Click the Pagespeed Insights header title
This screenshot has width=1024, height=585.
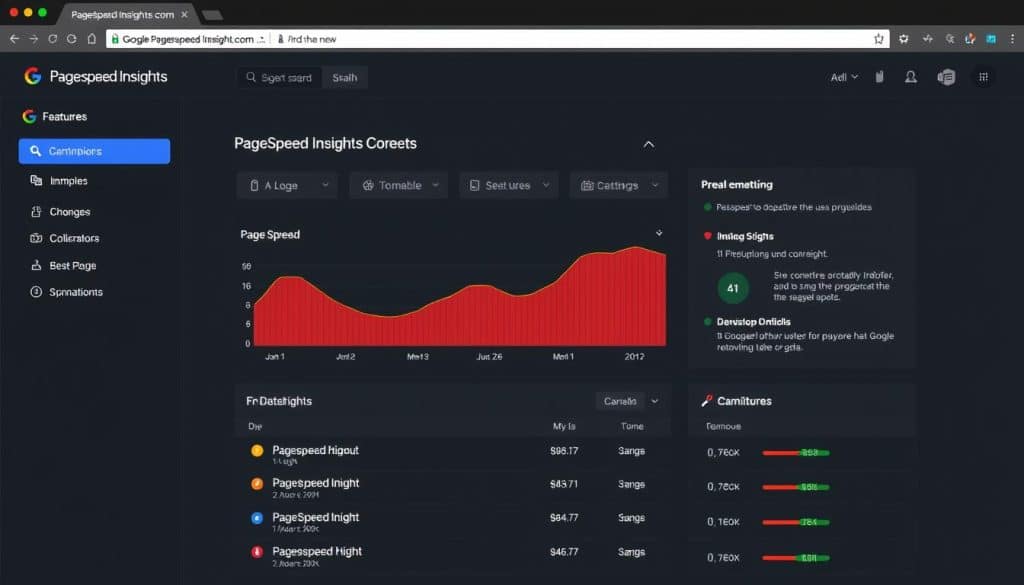coord(108,76)
